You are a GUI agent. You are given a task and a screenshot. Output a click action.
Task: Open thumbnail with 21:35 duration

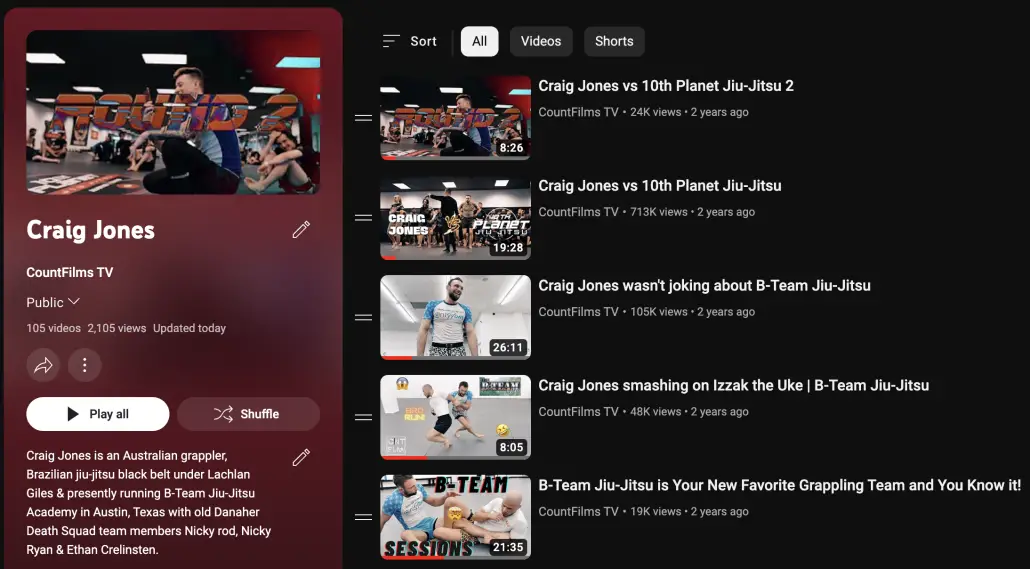455,517
